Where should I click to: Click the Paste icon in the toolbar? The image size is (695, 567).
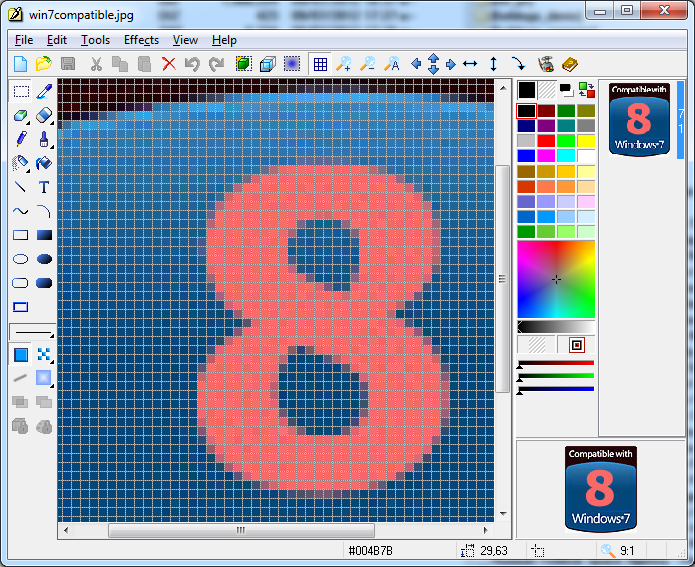click(x=144, y=64)
